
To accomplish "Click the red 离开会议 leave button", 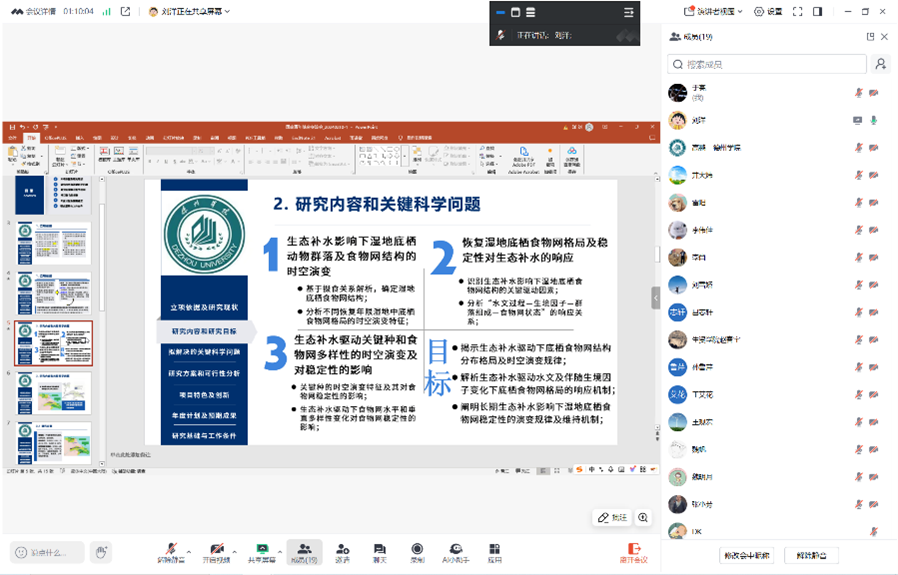I will (633, 551).
